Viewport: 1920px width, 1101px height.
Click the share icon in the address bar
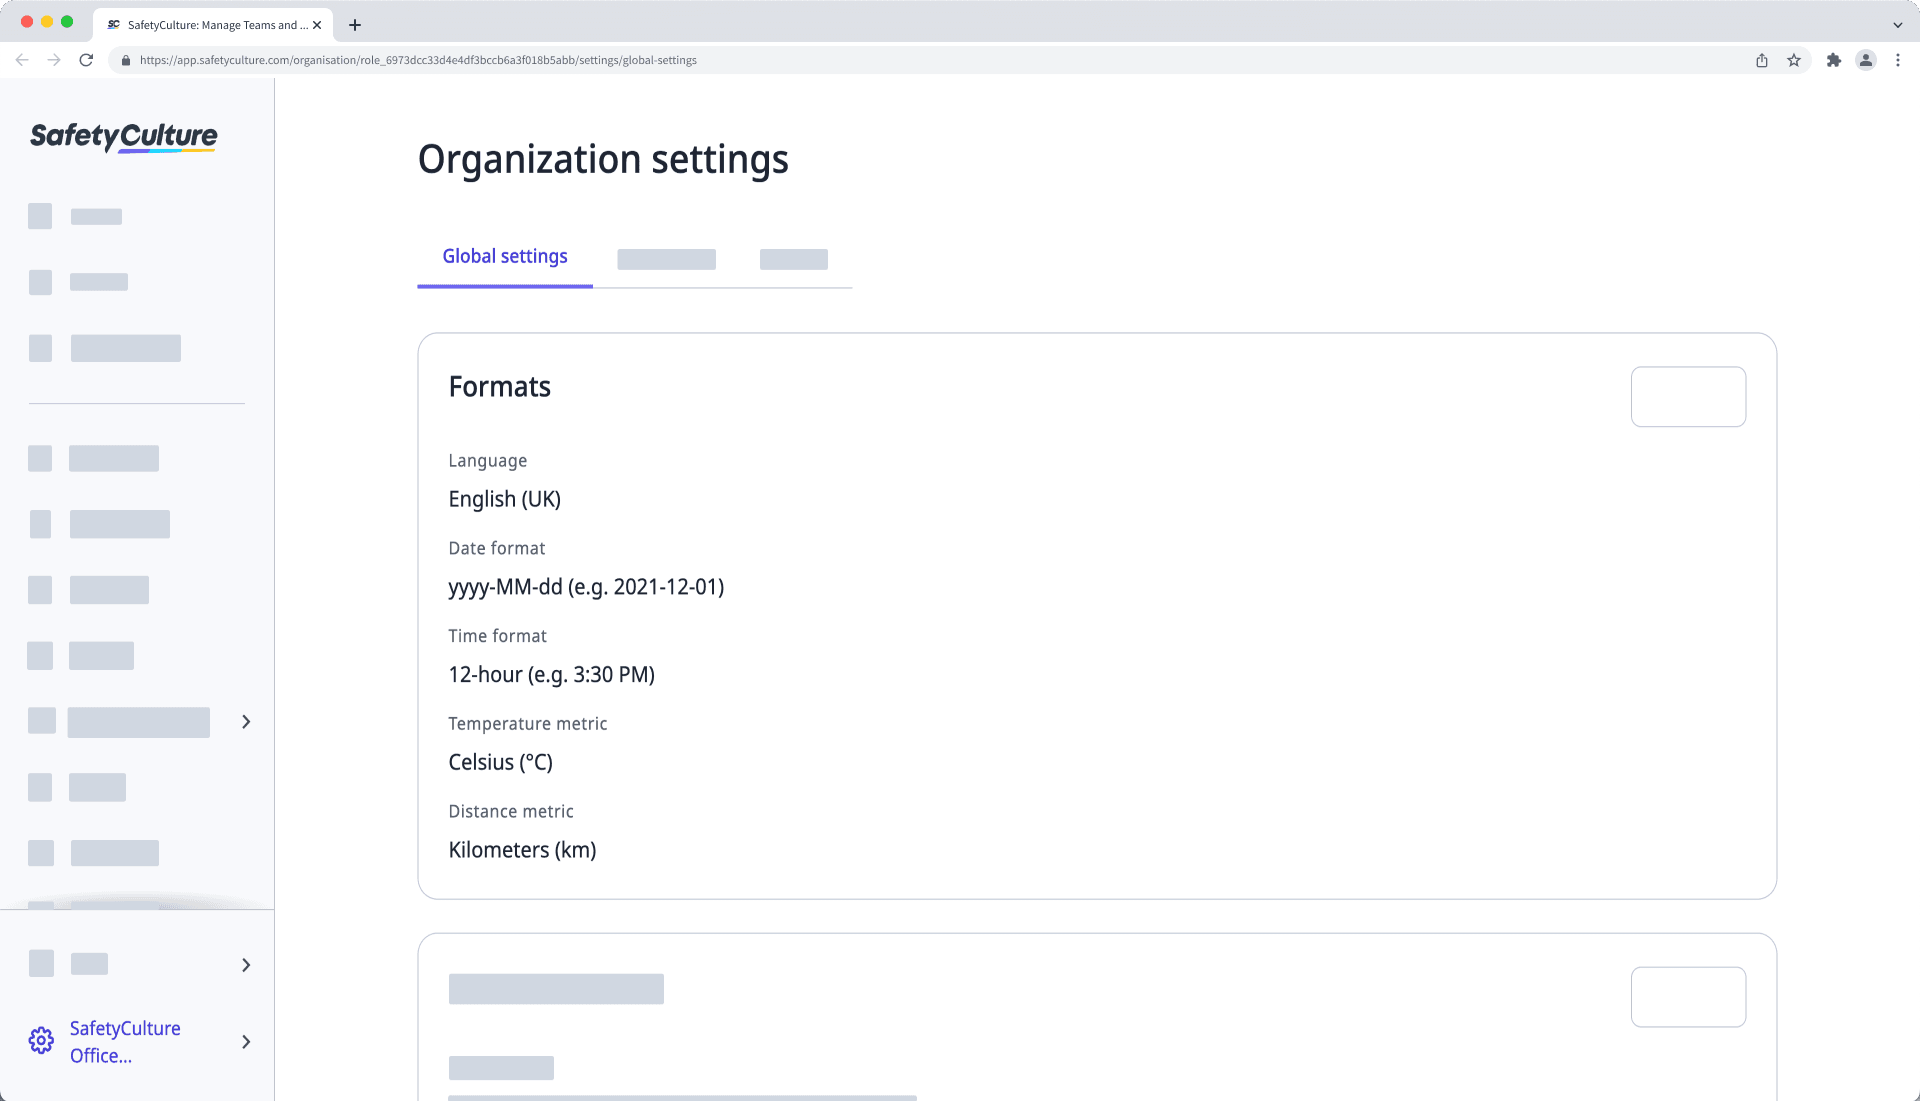pyautogui.click(x=1761, y=60)
